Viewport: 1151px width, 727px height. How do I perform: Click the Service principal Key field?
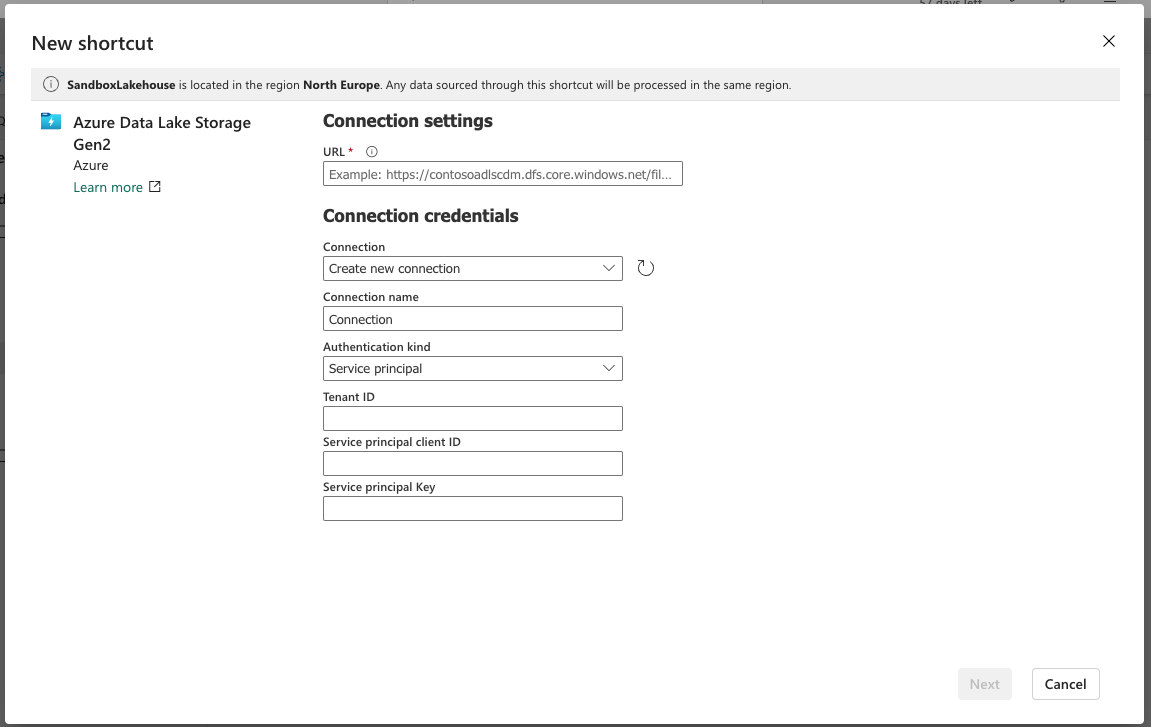(x=472, y=508)
